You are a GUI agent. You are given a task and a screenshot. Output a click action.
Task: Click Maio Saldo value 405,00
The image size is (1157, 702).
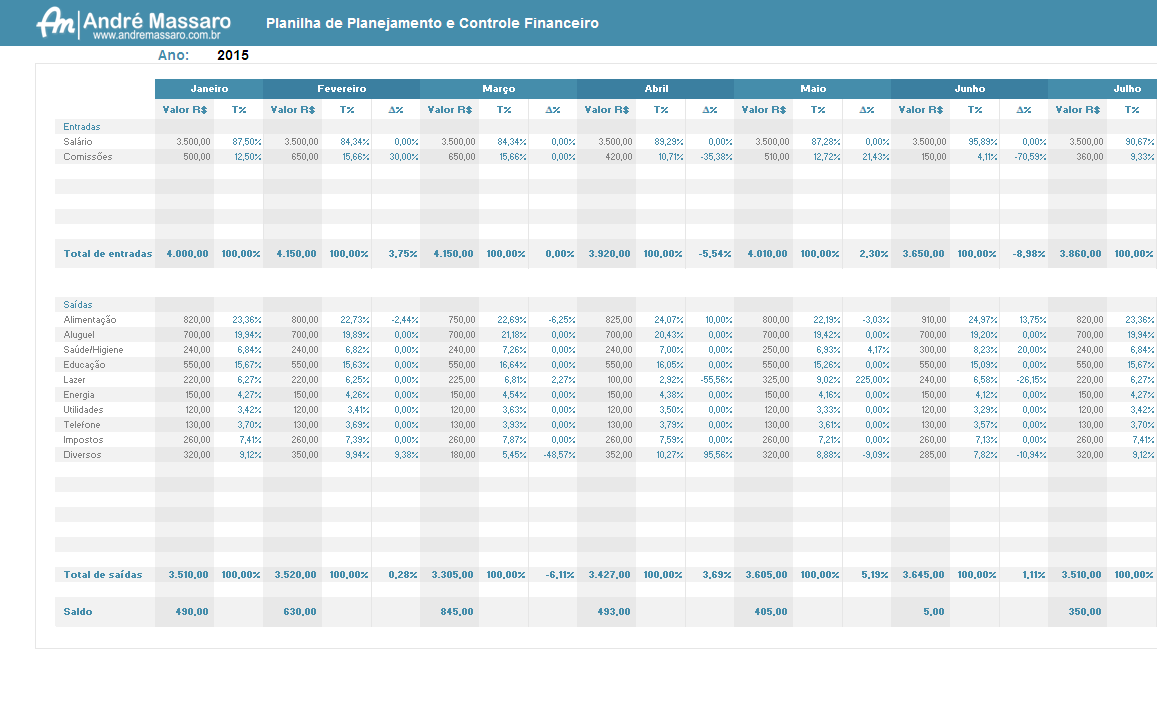pyautogui.click(x=771, y=611)
